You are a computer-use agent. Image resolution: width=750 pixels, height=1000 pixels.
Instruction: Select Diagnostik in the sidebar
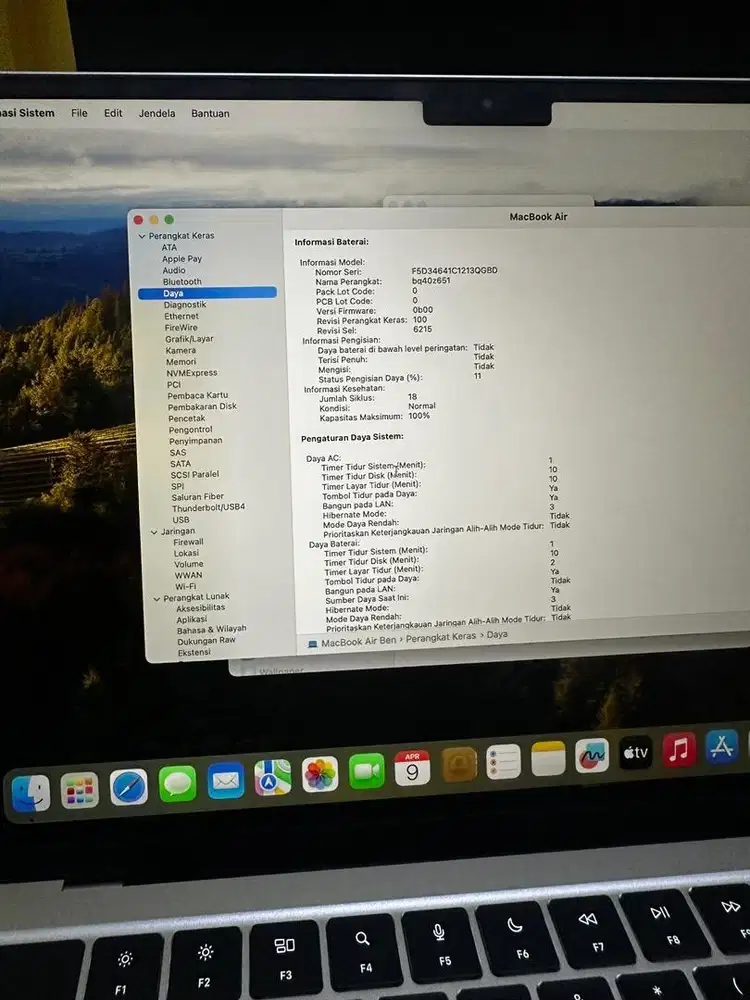pos(185,305)
